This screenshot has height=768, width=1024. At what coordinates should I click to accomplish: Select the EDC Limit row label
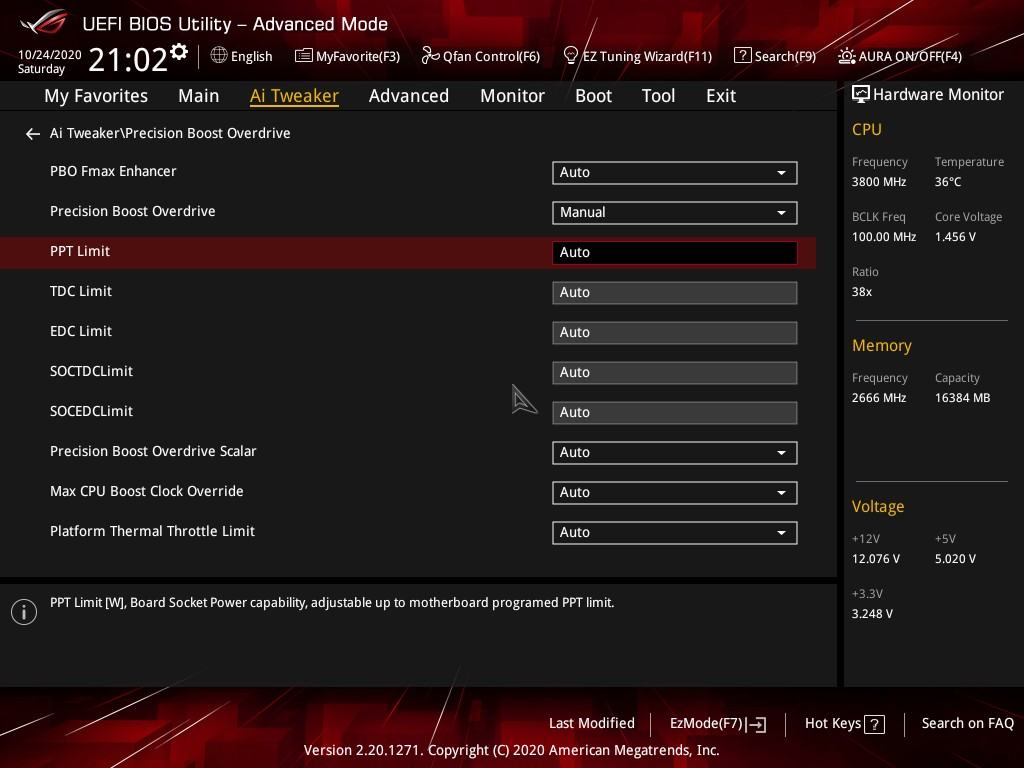81,331
